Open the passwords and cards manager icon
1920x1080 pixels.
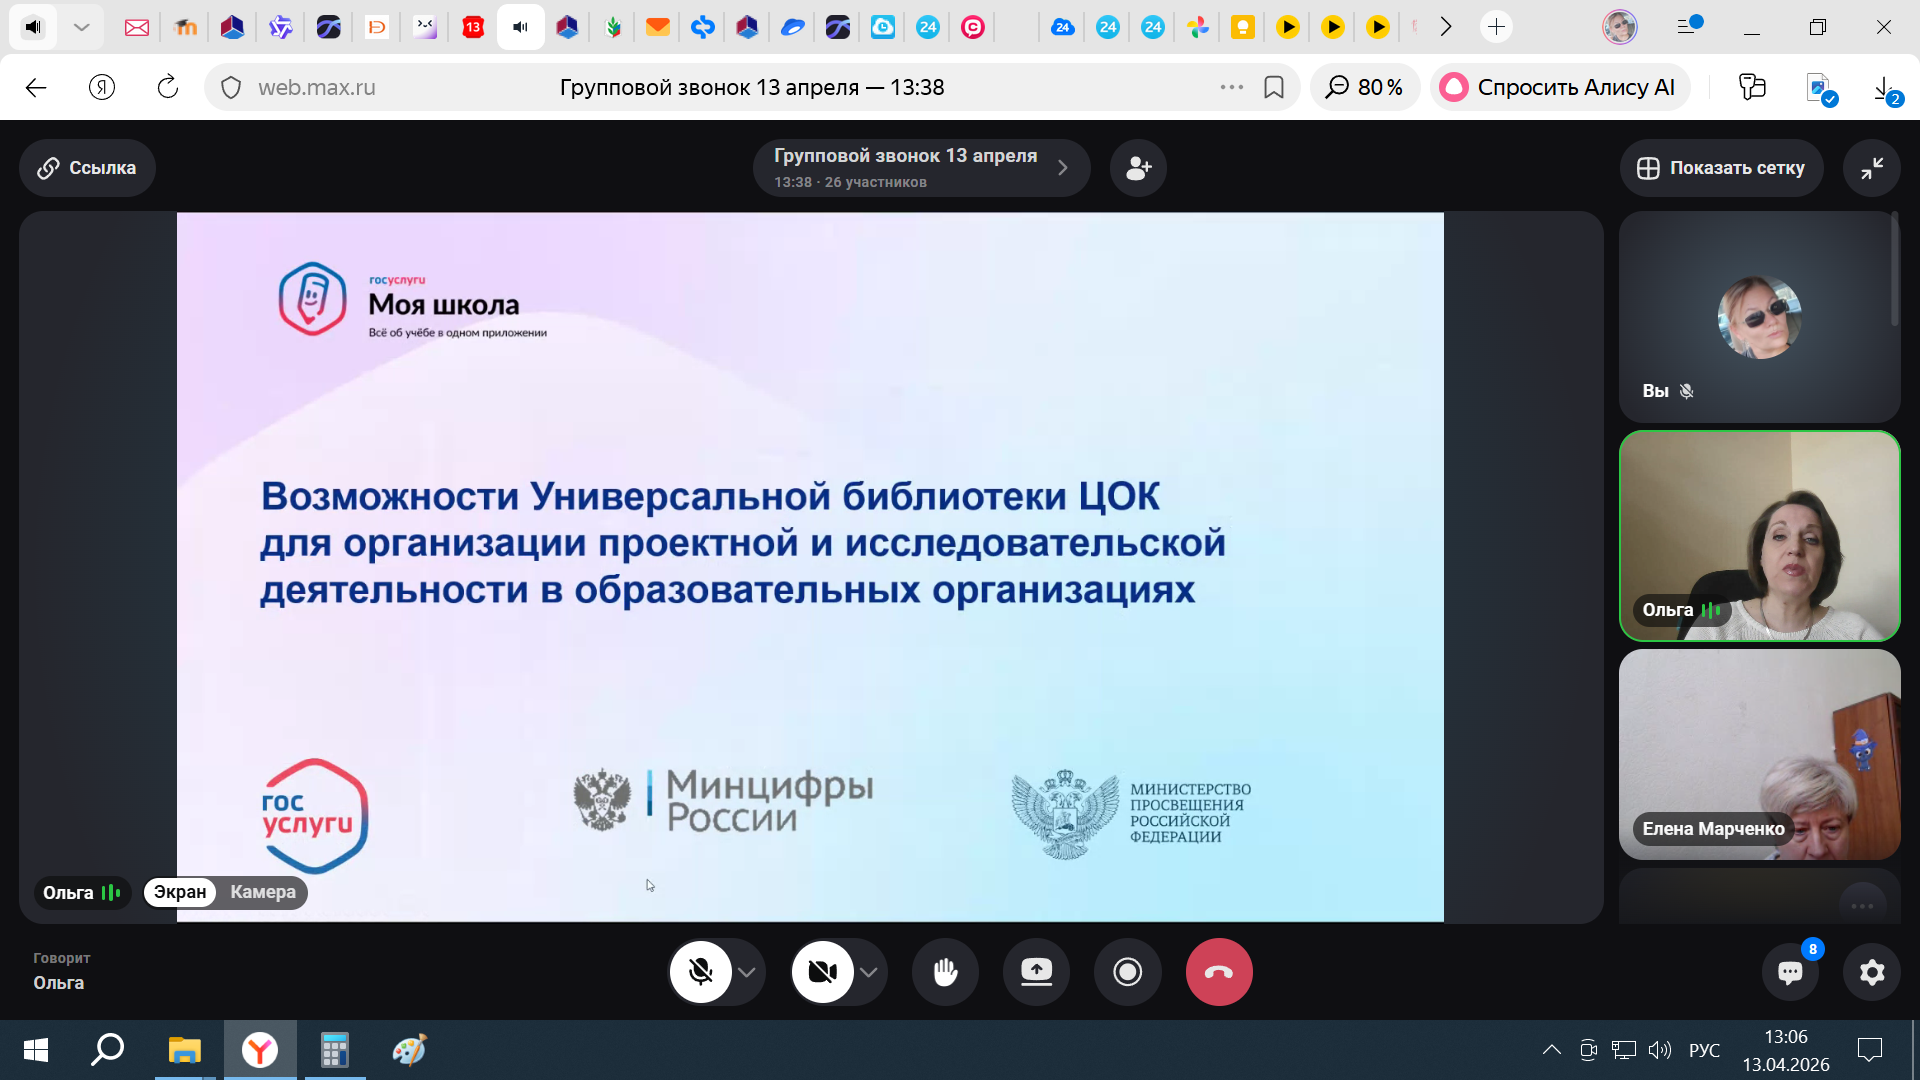pos(1752,88)
